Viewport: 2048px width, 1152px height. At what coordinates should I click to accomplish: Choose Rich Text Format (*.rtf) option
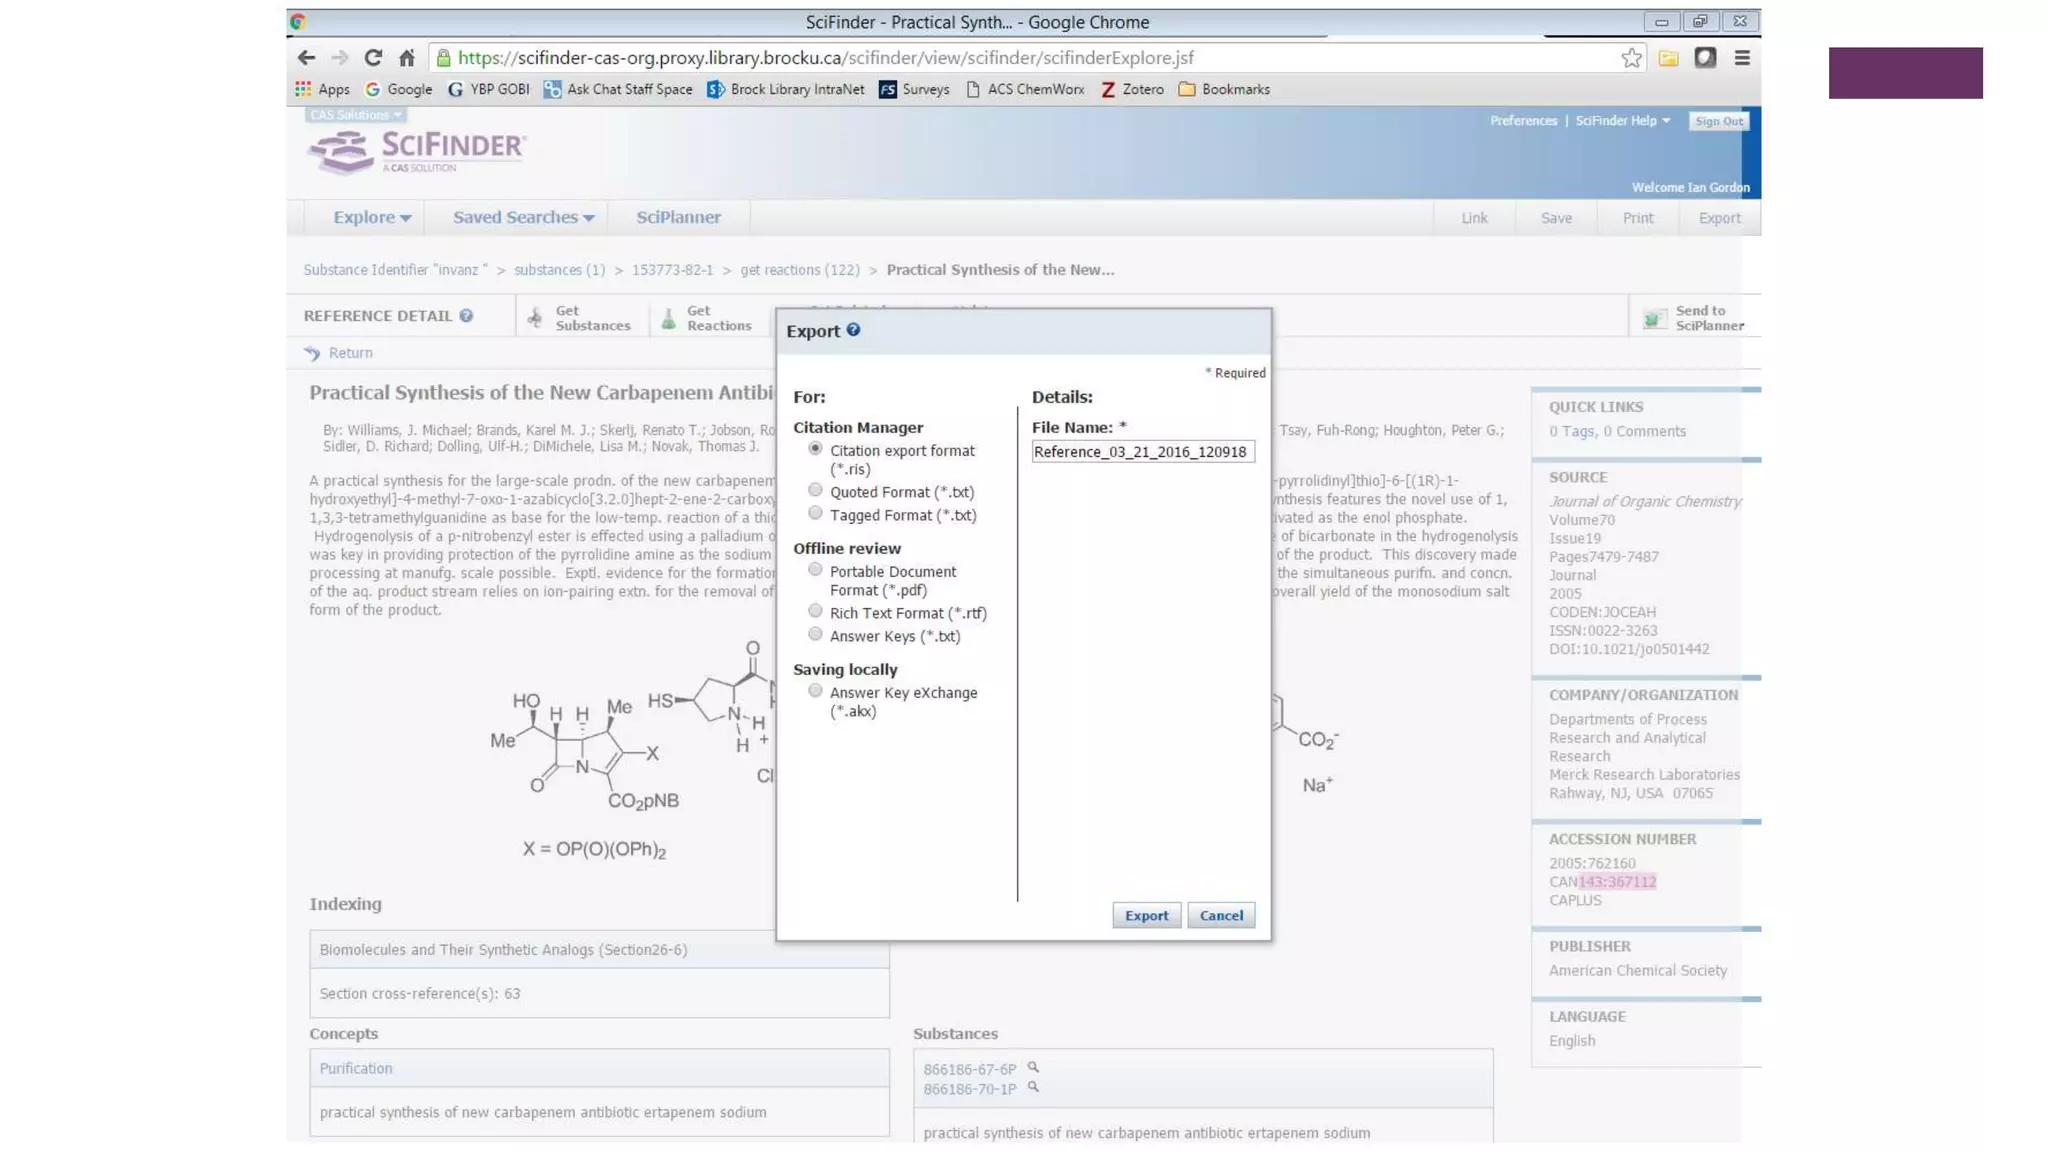(815, 611)
